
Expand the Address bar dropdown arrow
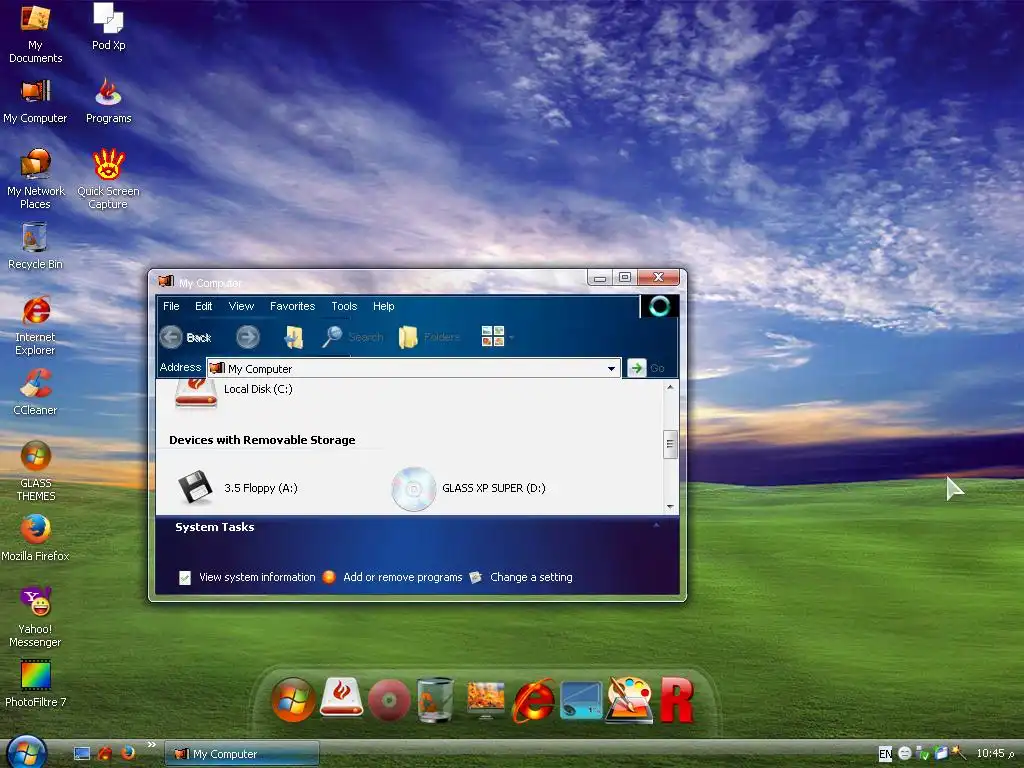pos(611,368)
